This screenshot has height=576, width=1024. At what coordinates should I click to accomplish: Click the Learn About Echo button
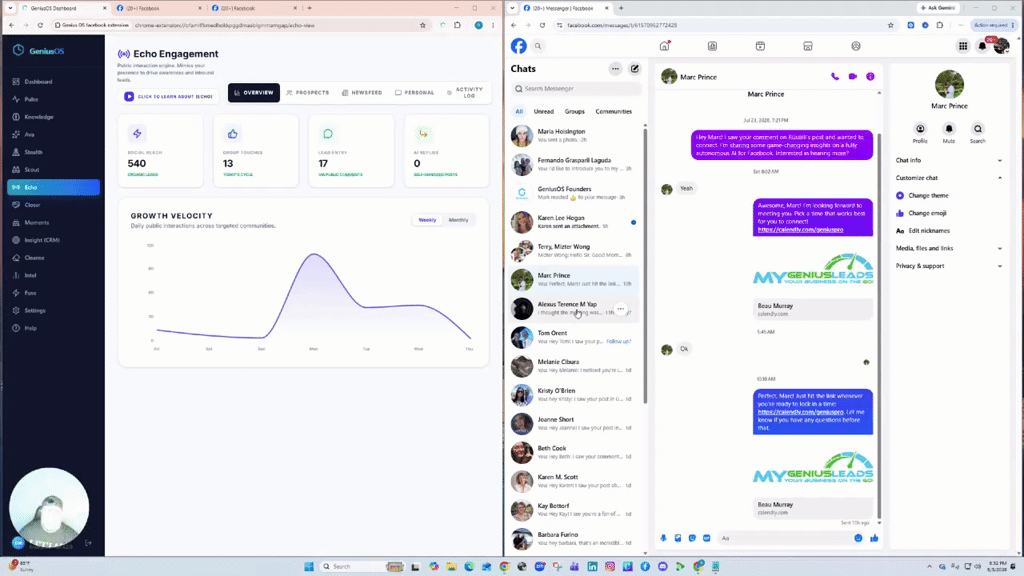coord(170,97)
